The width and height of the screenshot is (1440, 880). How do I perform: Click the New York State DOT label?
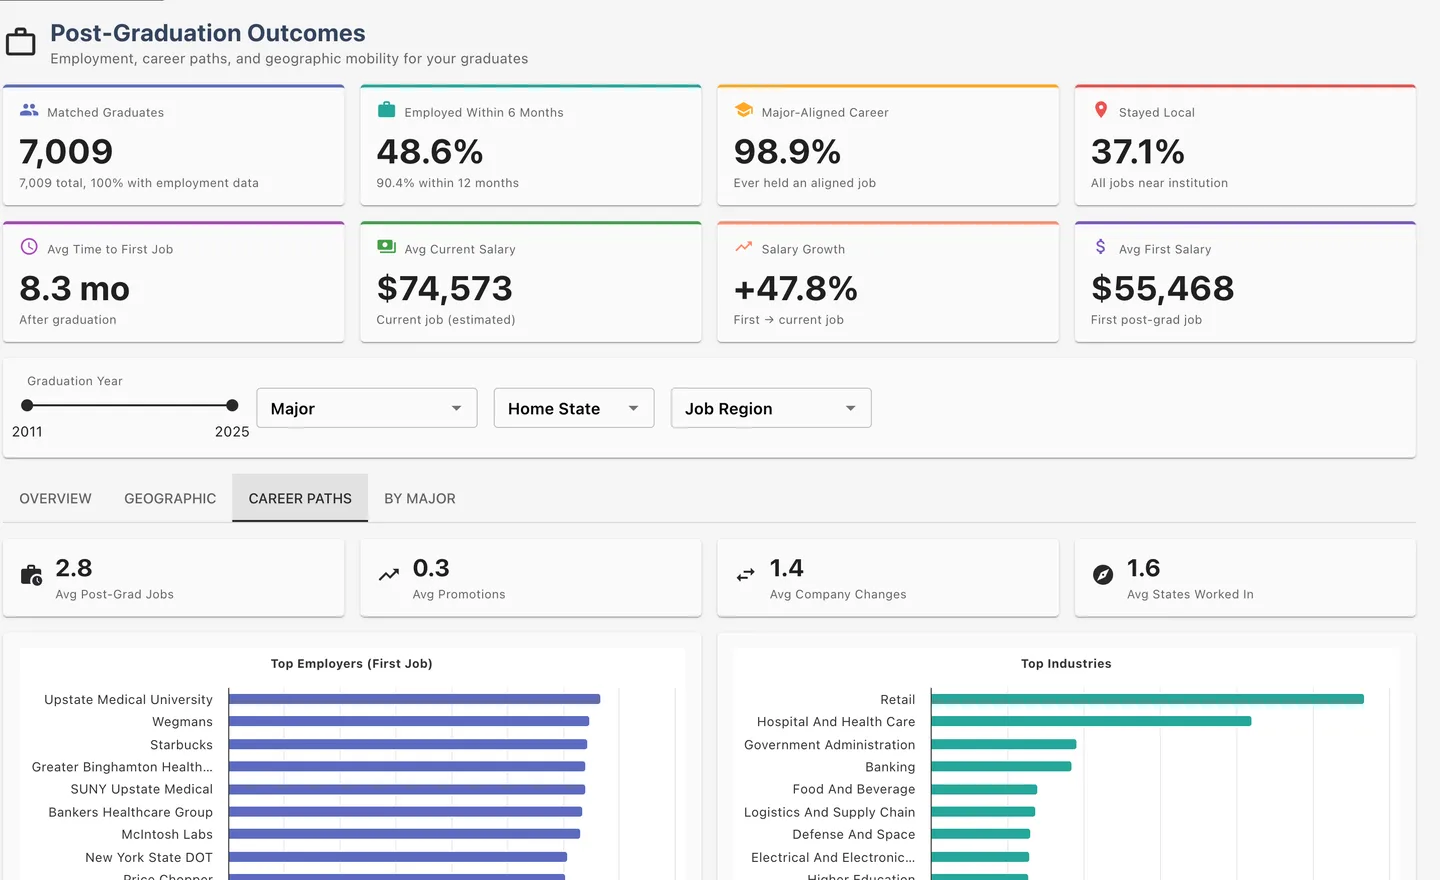pyautogui.click(x=149, y=857)
